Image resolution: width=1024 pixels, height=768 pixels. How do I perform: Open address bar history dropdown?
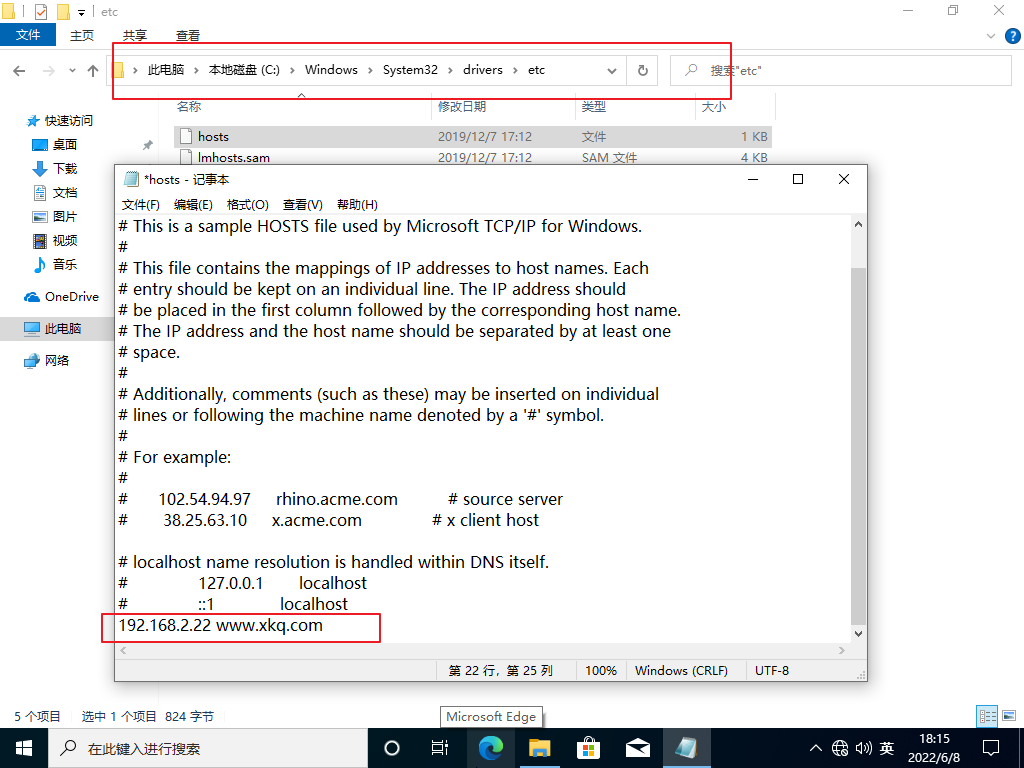point(612,71)
